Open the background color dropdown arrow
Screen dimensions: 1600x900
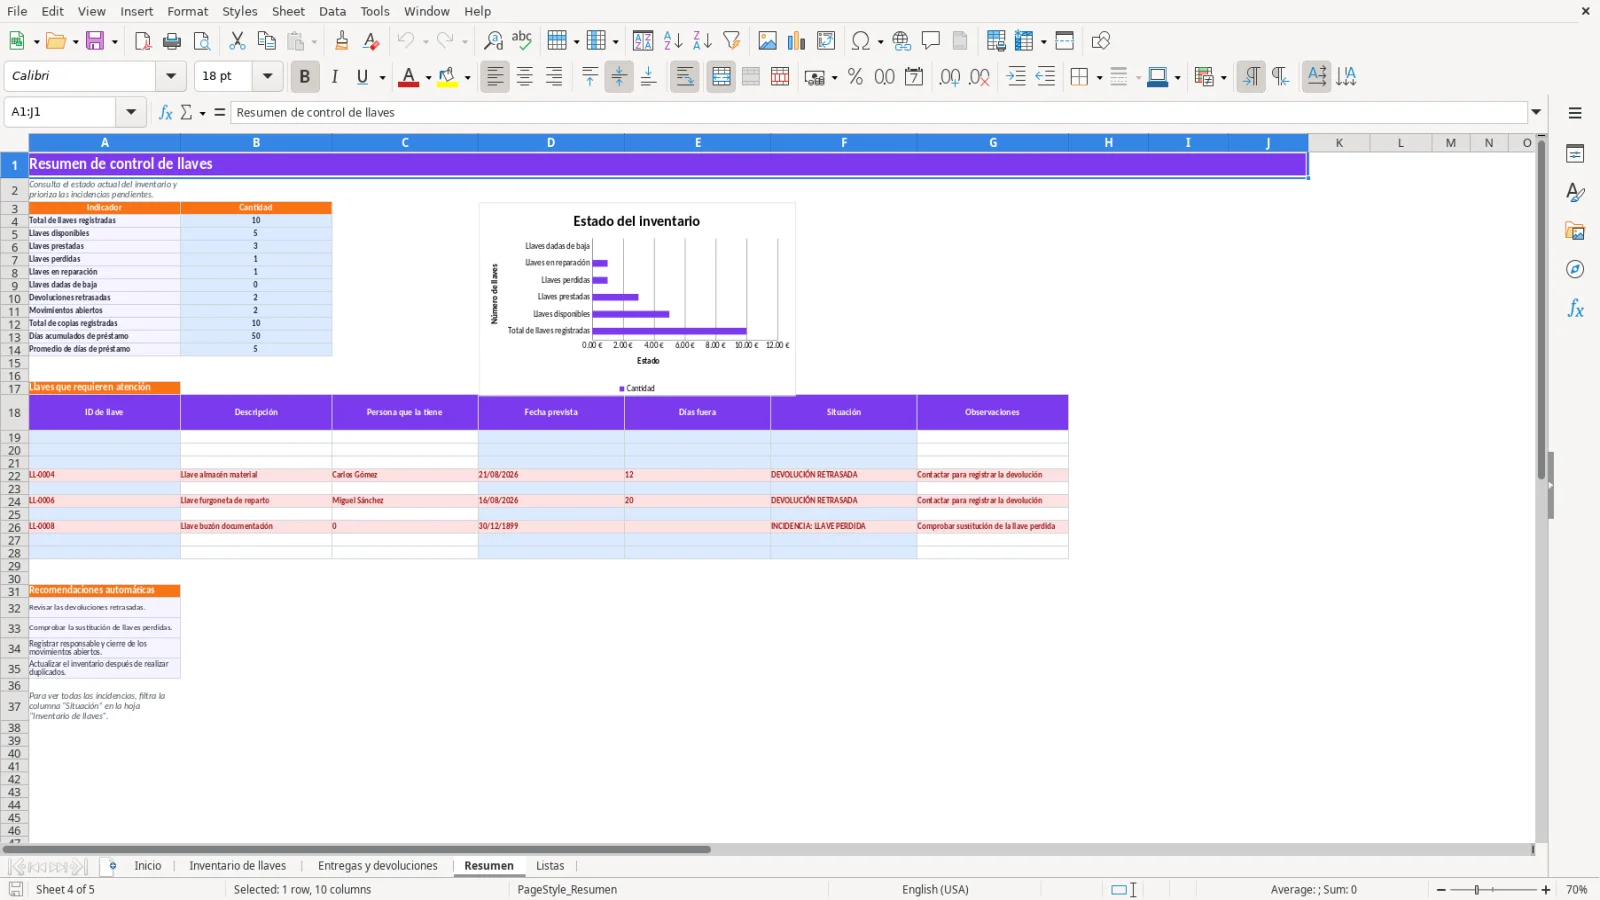coord(467,77)
